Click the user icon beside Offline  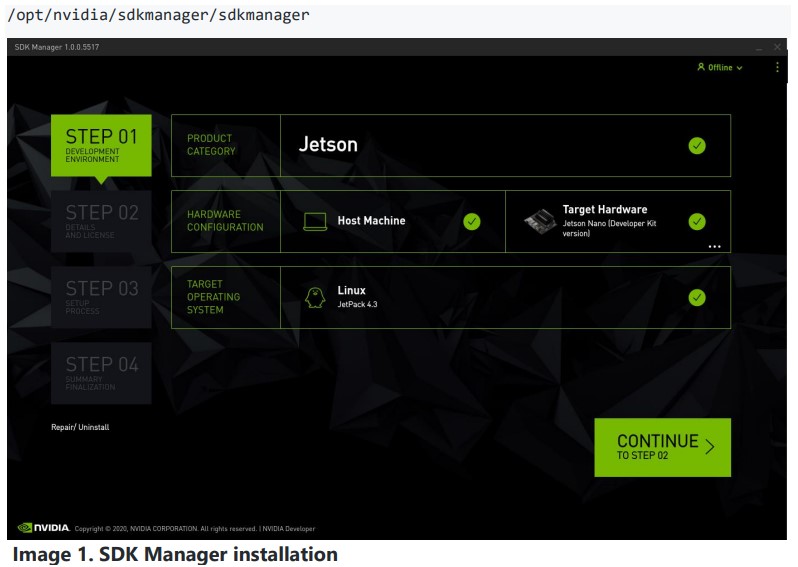coord(701,67)
